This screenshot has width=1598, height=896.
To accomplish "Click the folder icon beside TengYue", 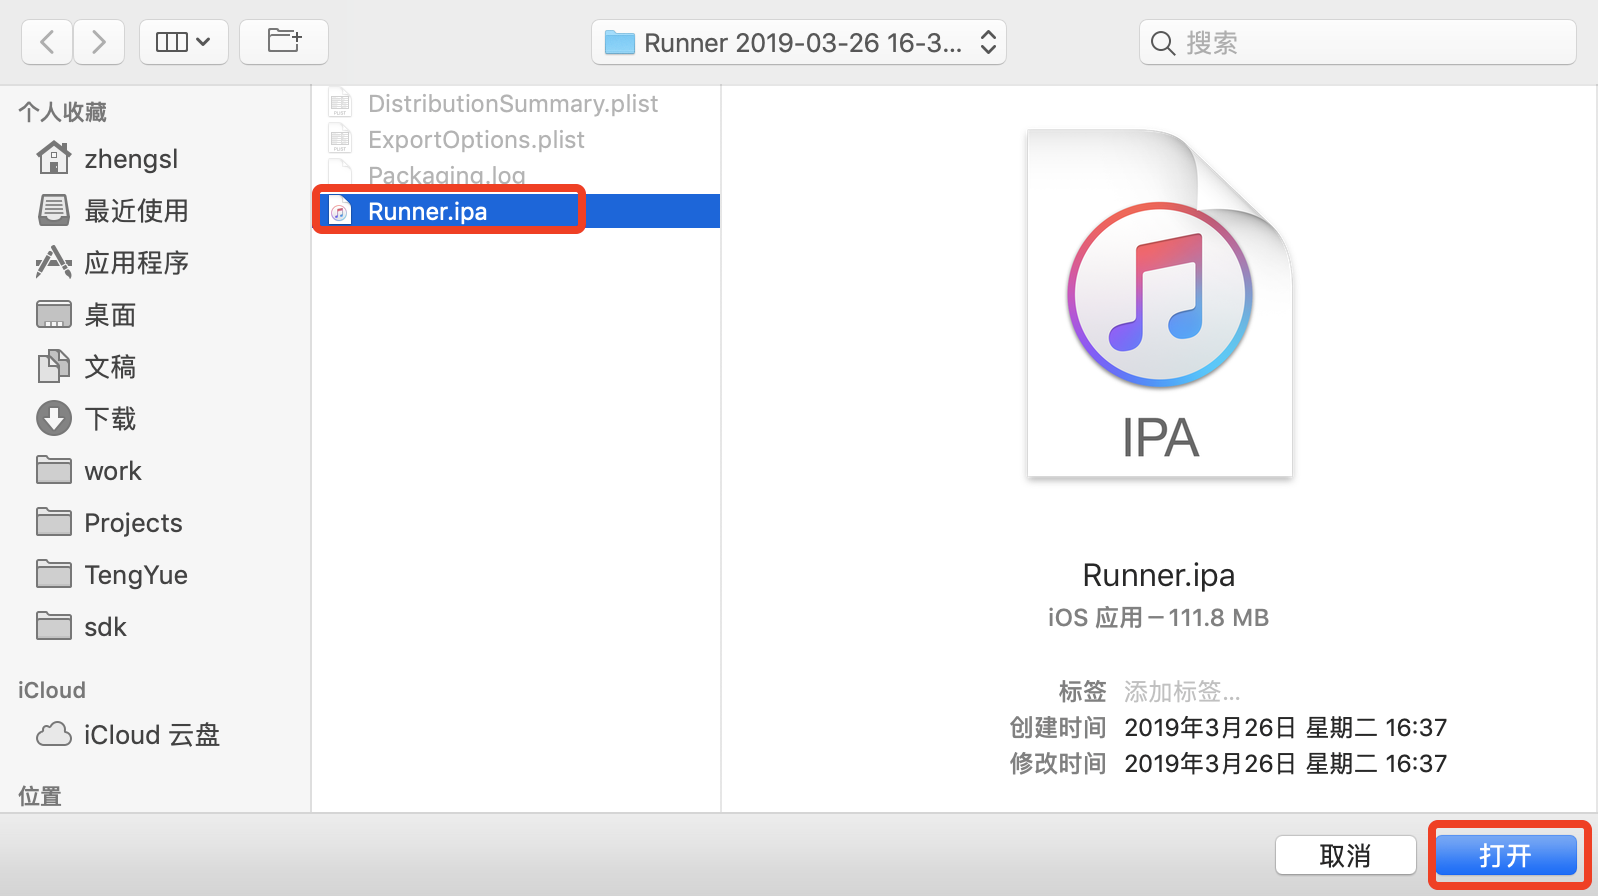I will pyautogui.click(x=54, y=573).
